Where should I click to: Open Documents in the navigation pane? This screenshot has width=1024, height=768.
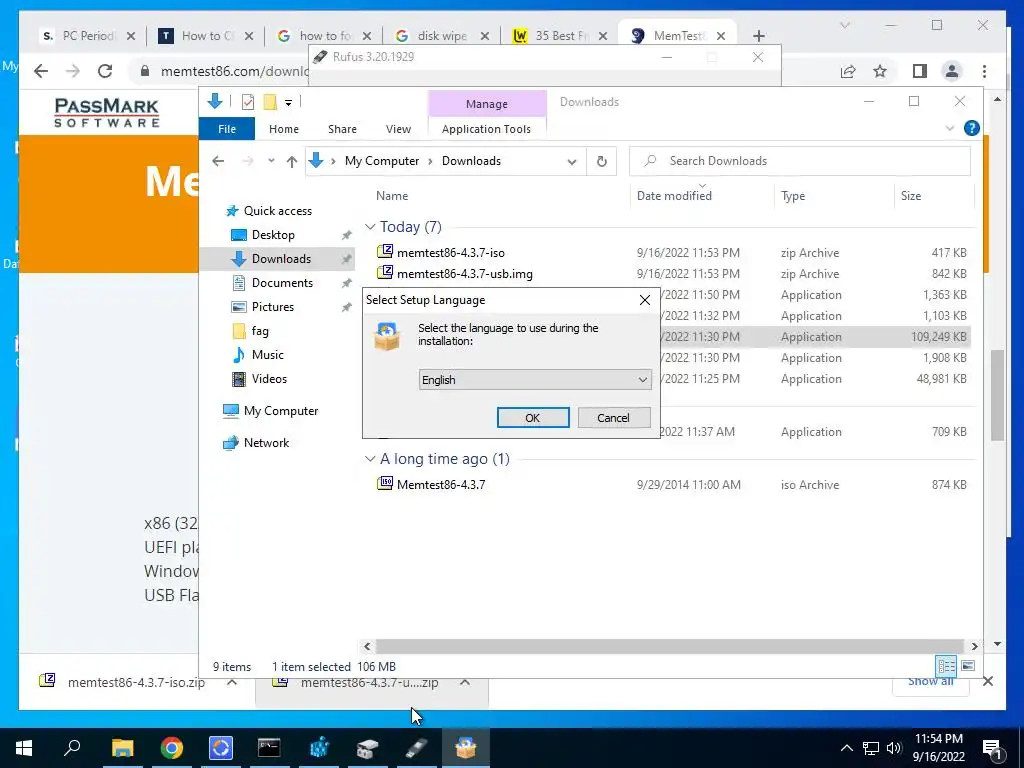pyautogui.click(x=282, y=283)
